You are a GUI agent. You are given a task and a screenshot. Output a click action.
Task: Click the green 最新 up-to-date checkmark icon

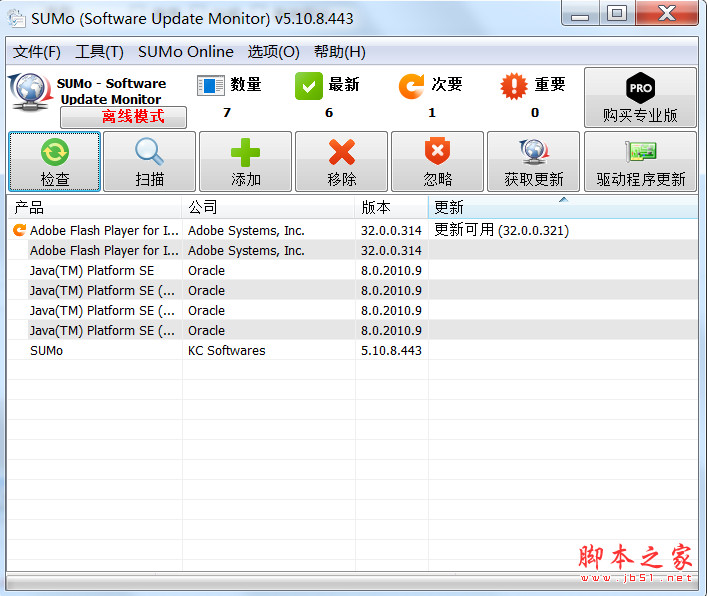(x=309, y=86)
